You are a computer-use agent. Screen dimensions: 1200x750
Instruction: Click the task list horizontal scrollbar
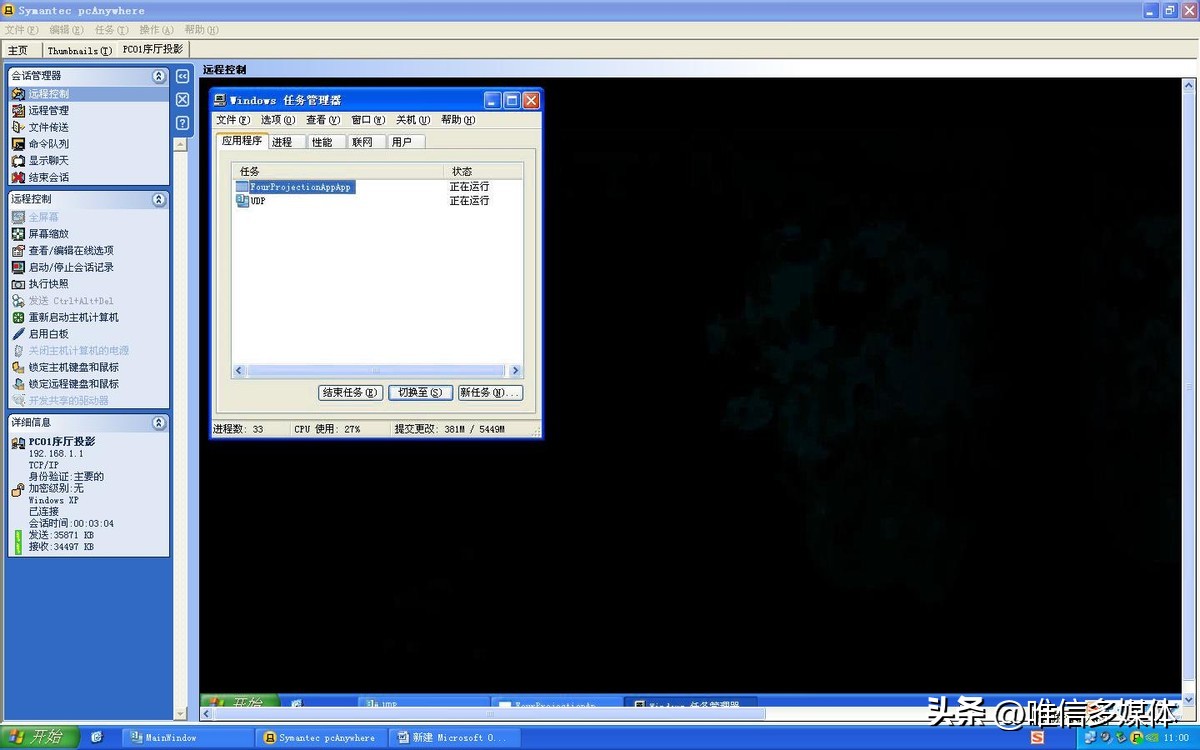pos(377,370)
